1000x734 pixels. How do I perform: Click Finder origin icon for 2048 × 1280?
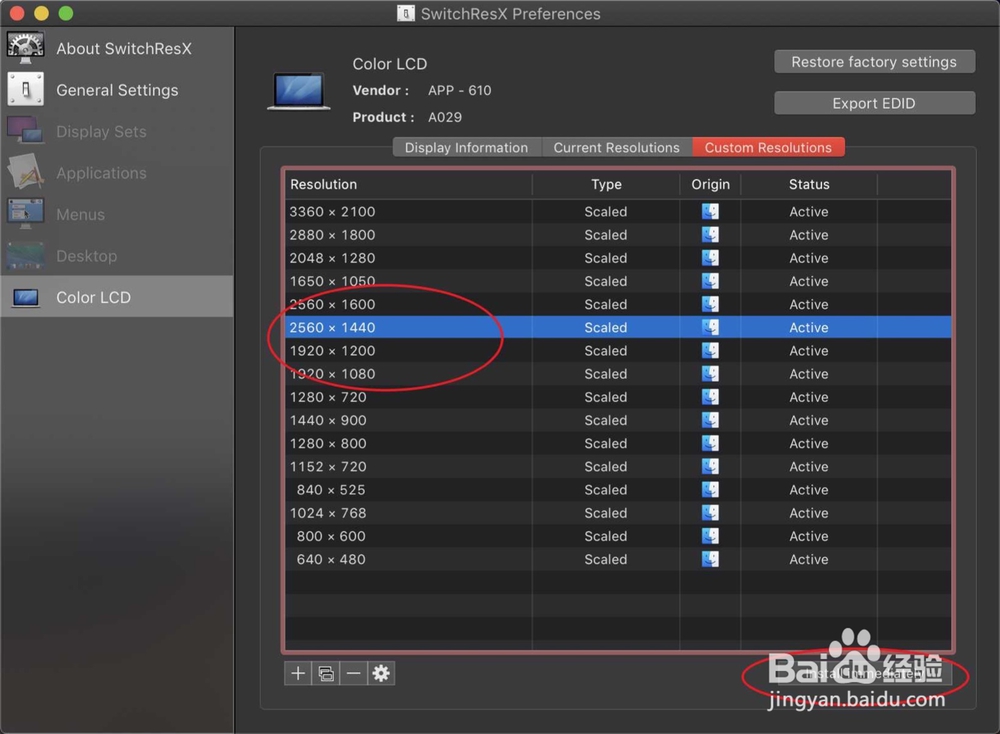tap(710, 258)
